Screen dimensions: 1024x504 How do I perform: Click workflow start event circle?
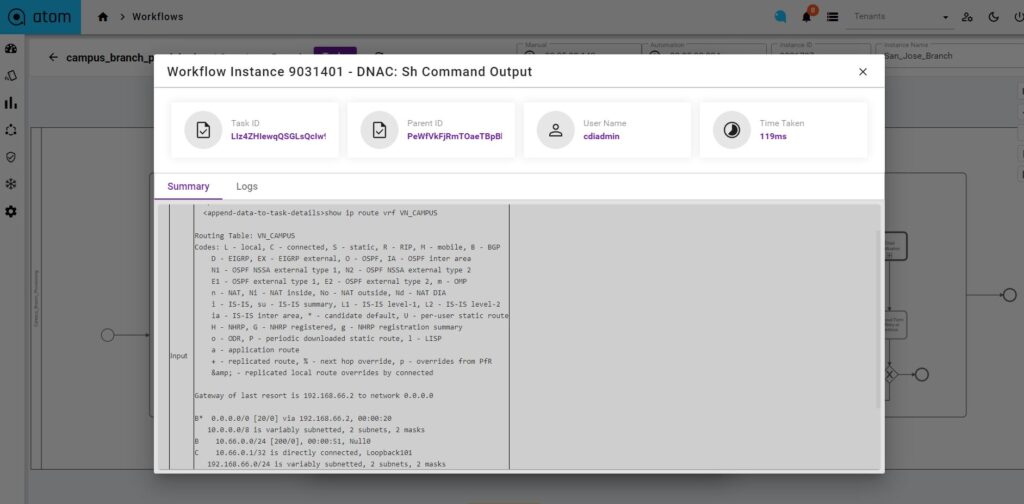(x=108, y=335)
